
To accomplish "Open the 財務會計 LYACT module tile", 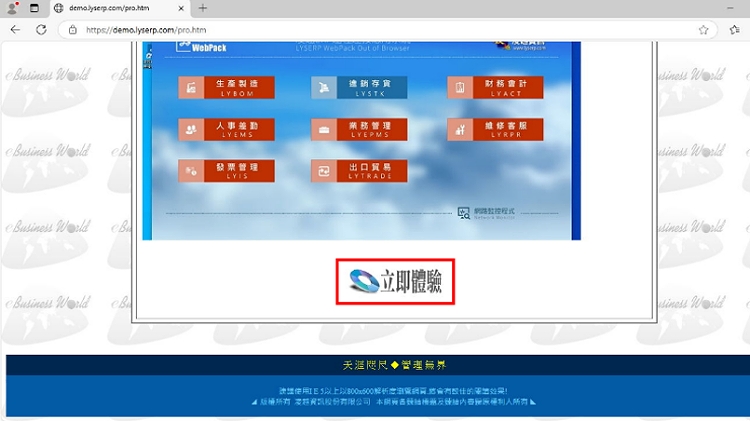I will [494, 88].
